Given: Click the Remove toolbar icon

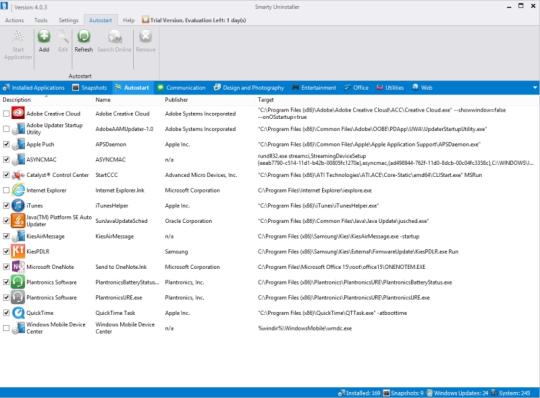Looking at the screenshot, I should pyautogui.click(x=146, y=36).
